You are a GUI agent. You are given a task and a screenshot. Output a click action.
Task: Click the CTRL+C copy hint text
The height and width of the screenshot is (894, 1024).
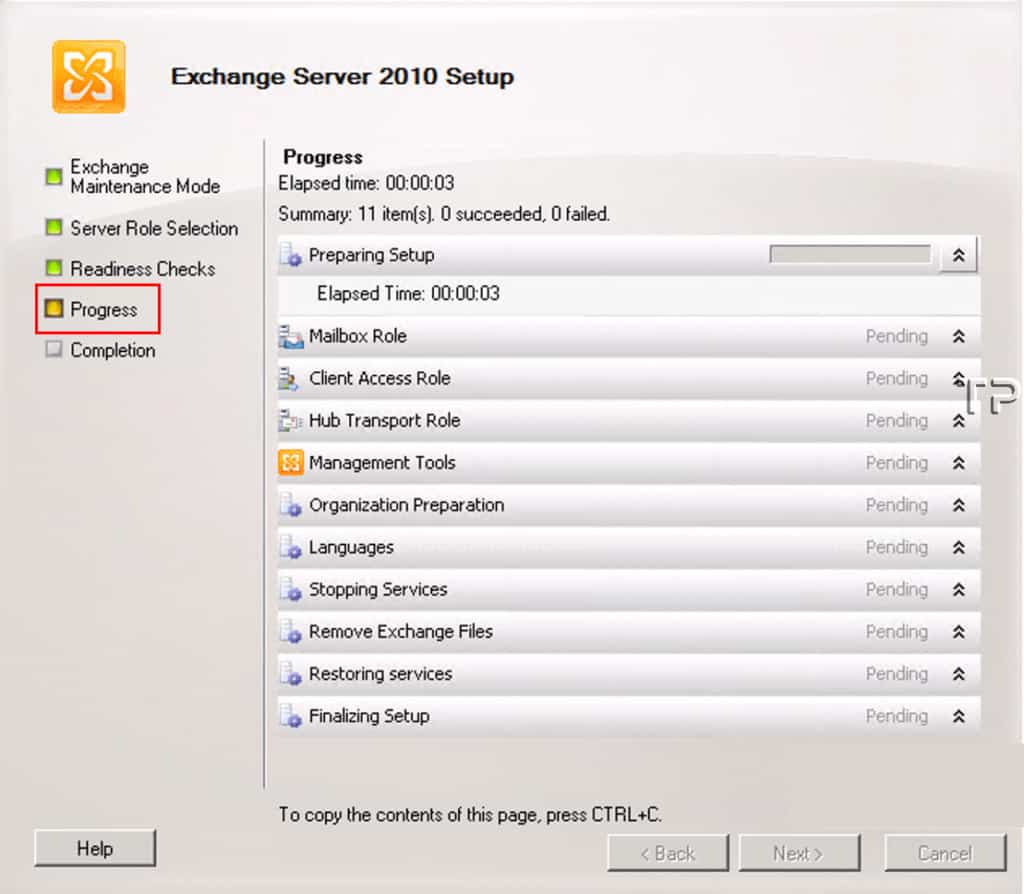[x=470, y=815]
